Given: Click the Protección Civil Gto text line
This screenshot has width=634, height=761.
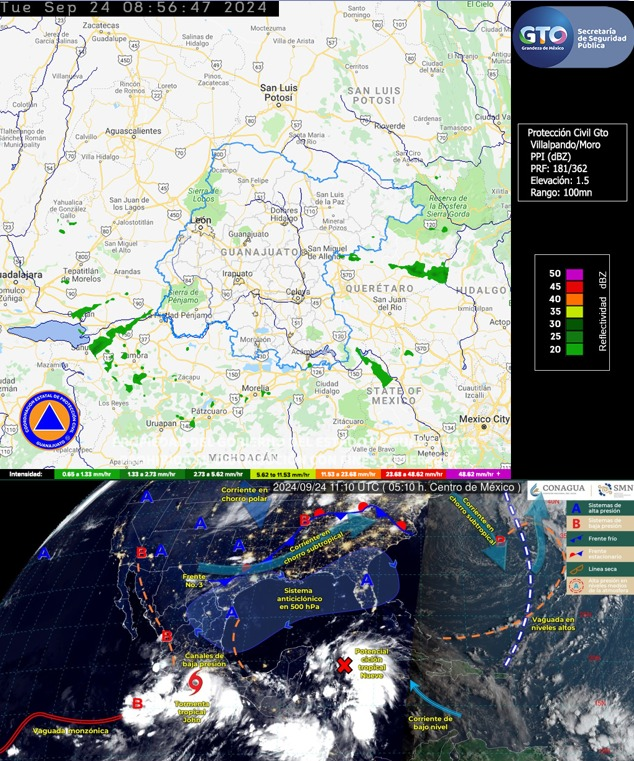Looking at the screenshot, I should 567,133.
